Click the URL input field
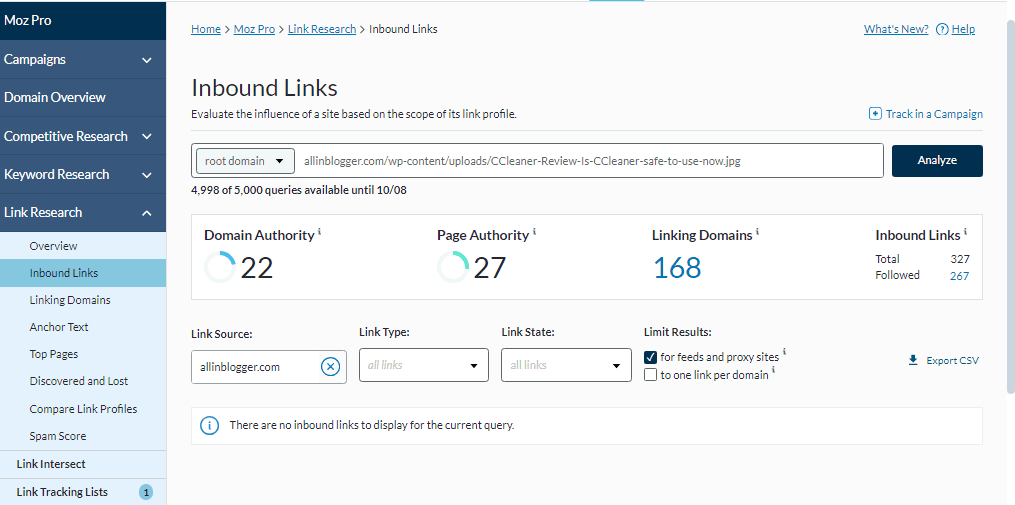 pyautogui.click(x=589, y=161)
